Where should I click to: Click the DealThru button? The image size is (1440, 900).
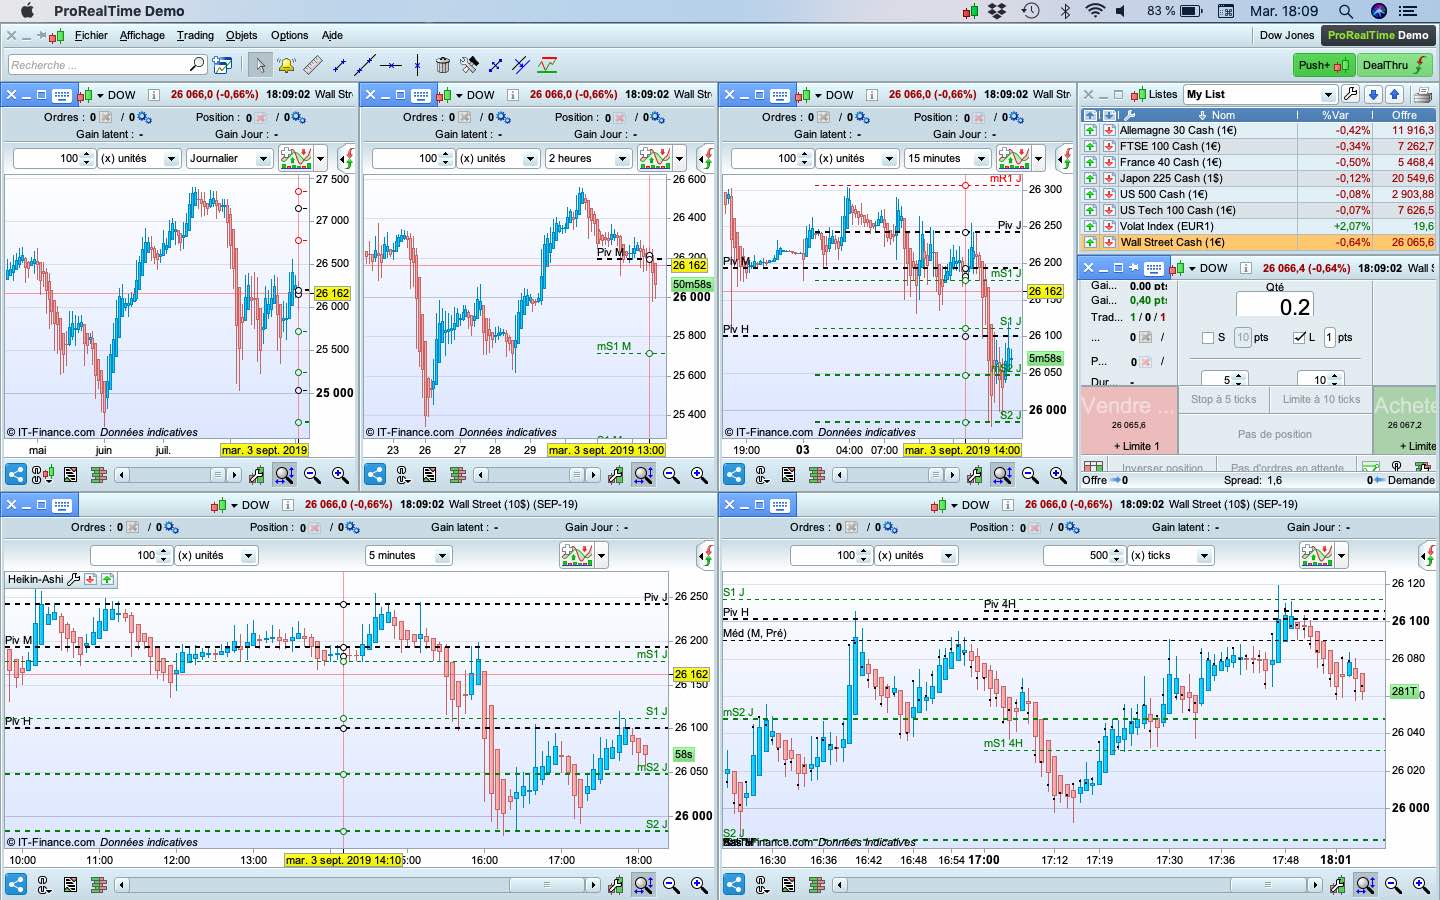click(x=1396, y=65)
